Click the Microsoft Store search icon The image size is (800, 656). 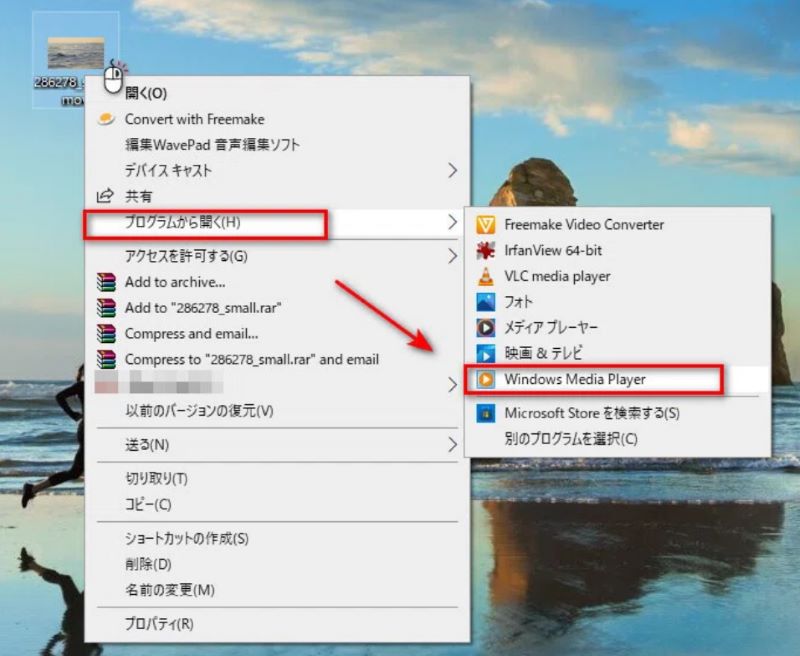487,413
